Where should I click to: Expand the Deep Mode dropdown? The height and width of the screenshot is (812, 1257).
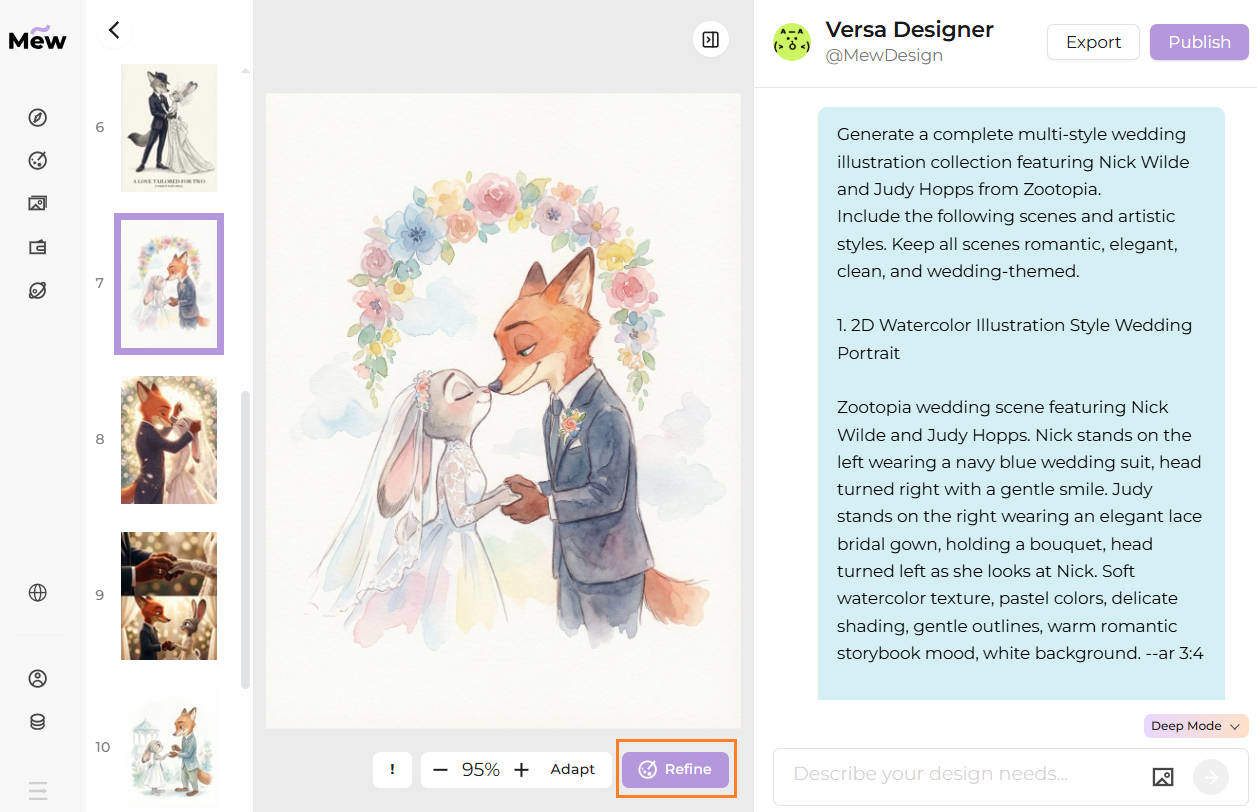(x=1196, y=726)
